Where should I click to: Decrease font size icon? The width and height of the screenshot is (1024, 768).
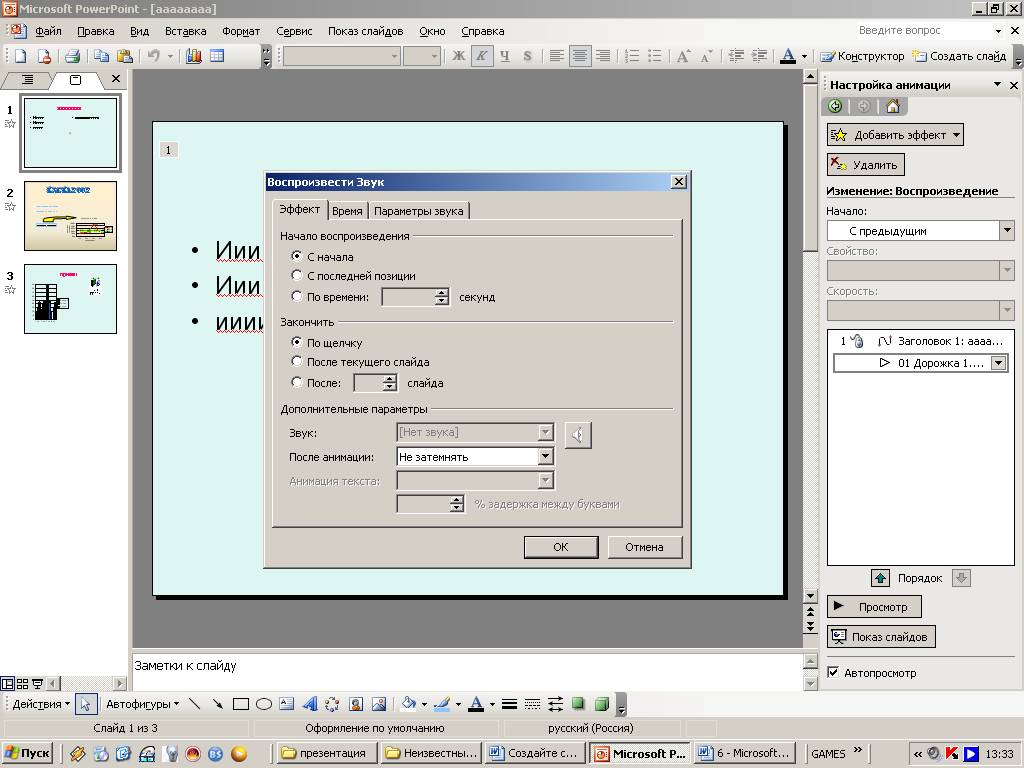point(706,56)
